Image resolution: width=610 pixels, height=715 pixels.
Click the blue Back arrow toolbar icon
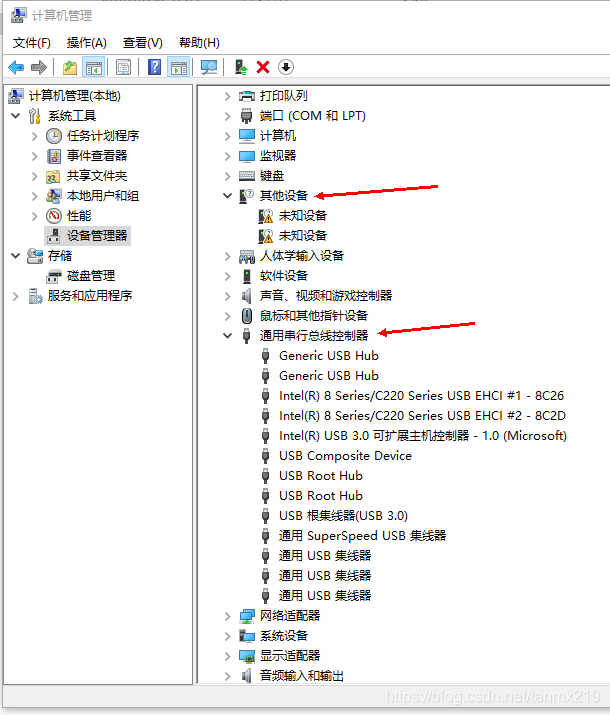click(x=16, y=67)
